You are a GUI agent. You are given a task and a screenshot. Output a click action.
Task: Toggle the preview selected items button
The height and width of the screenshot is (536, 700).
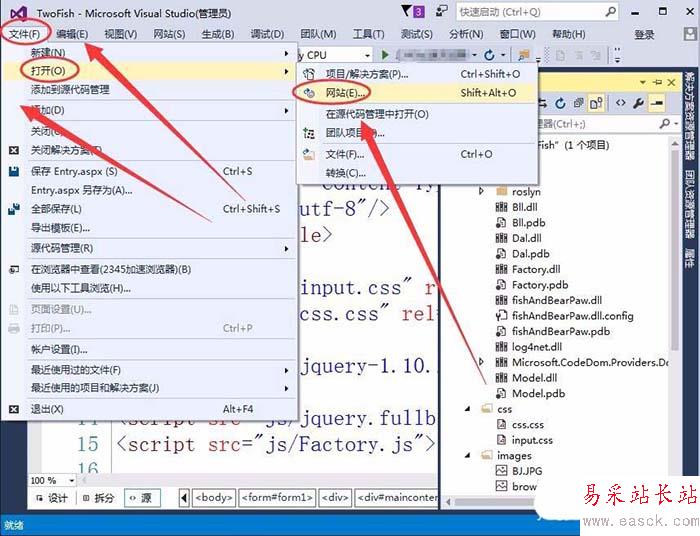[x=657, y=104]
